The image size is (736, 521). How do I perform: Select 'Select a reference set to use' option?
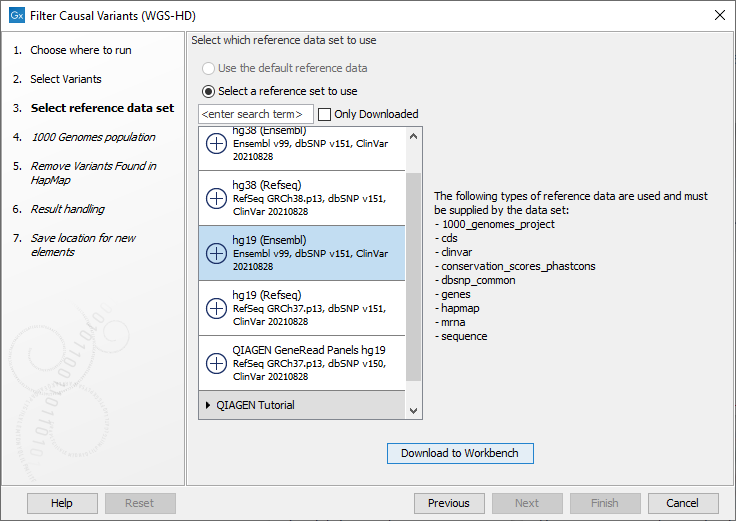pyautogui.click(x=208, y=91)
